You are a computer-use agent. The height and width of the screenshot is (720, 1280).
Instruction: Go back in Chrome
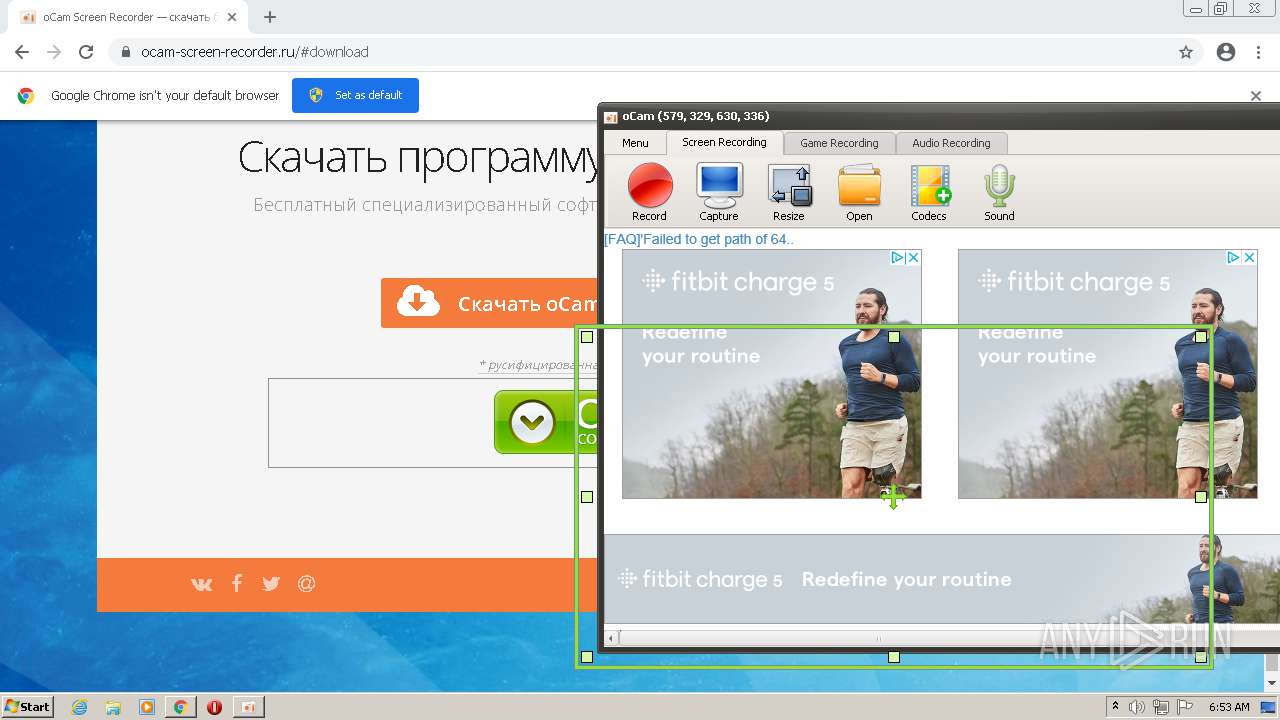tap(22, 52)
